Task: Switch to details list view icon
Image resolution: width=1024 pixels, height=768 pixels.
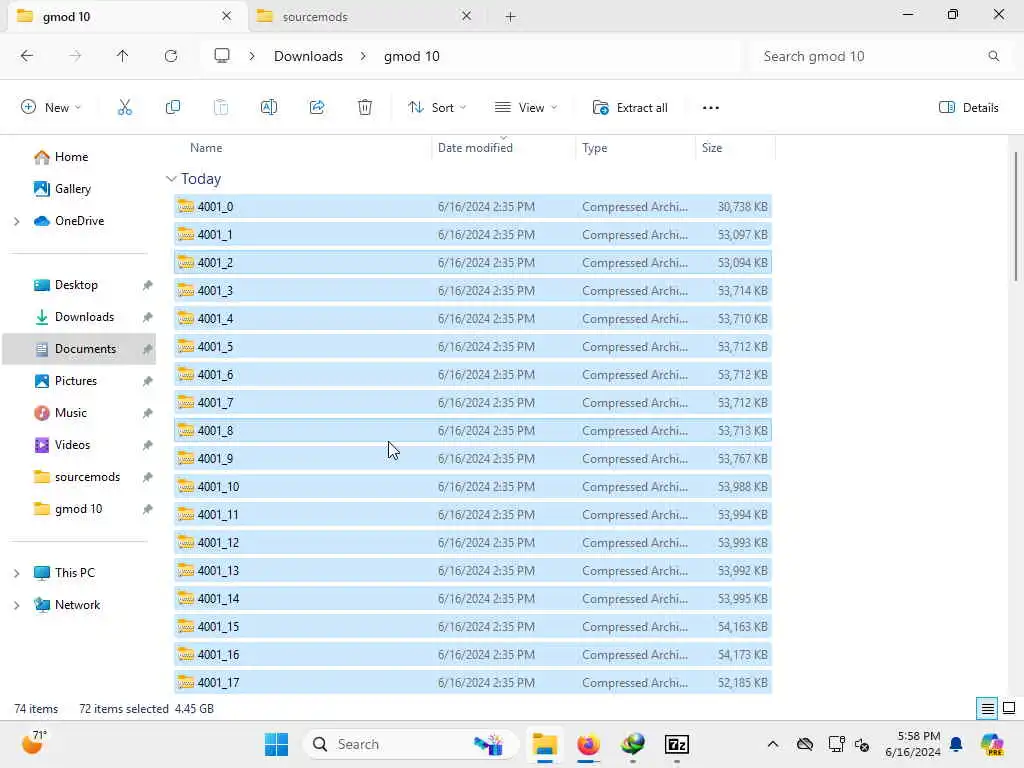Action: [987, 708]
